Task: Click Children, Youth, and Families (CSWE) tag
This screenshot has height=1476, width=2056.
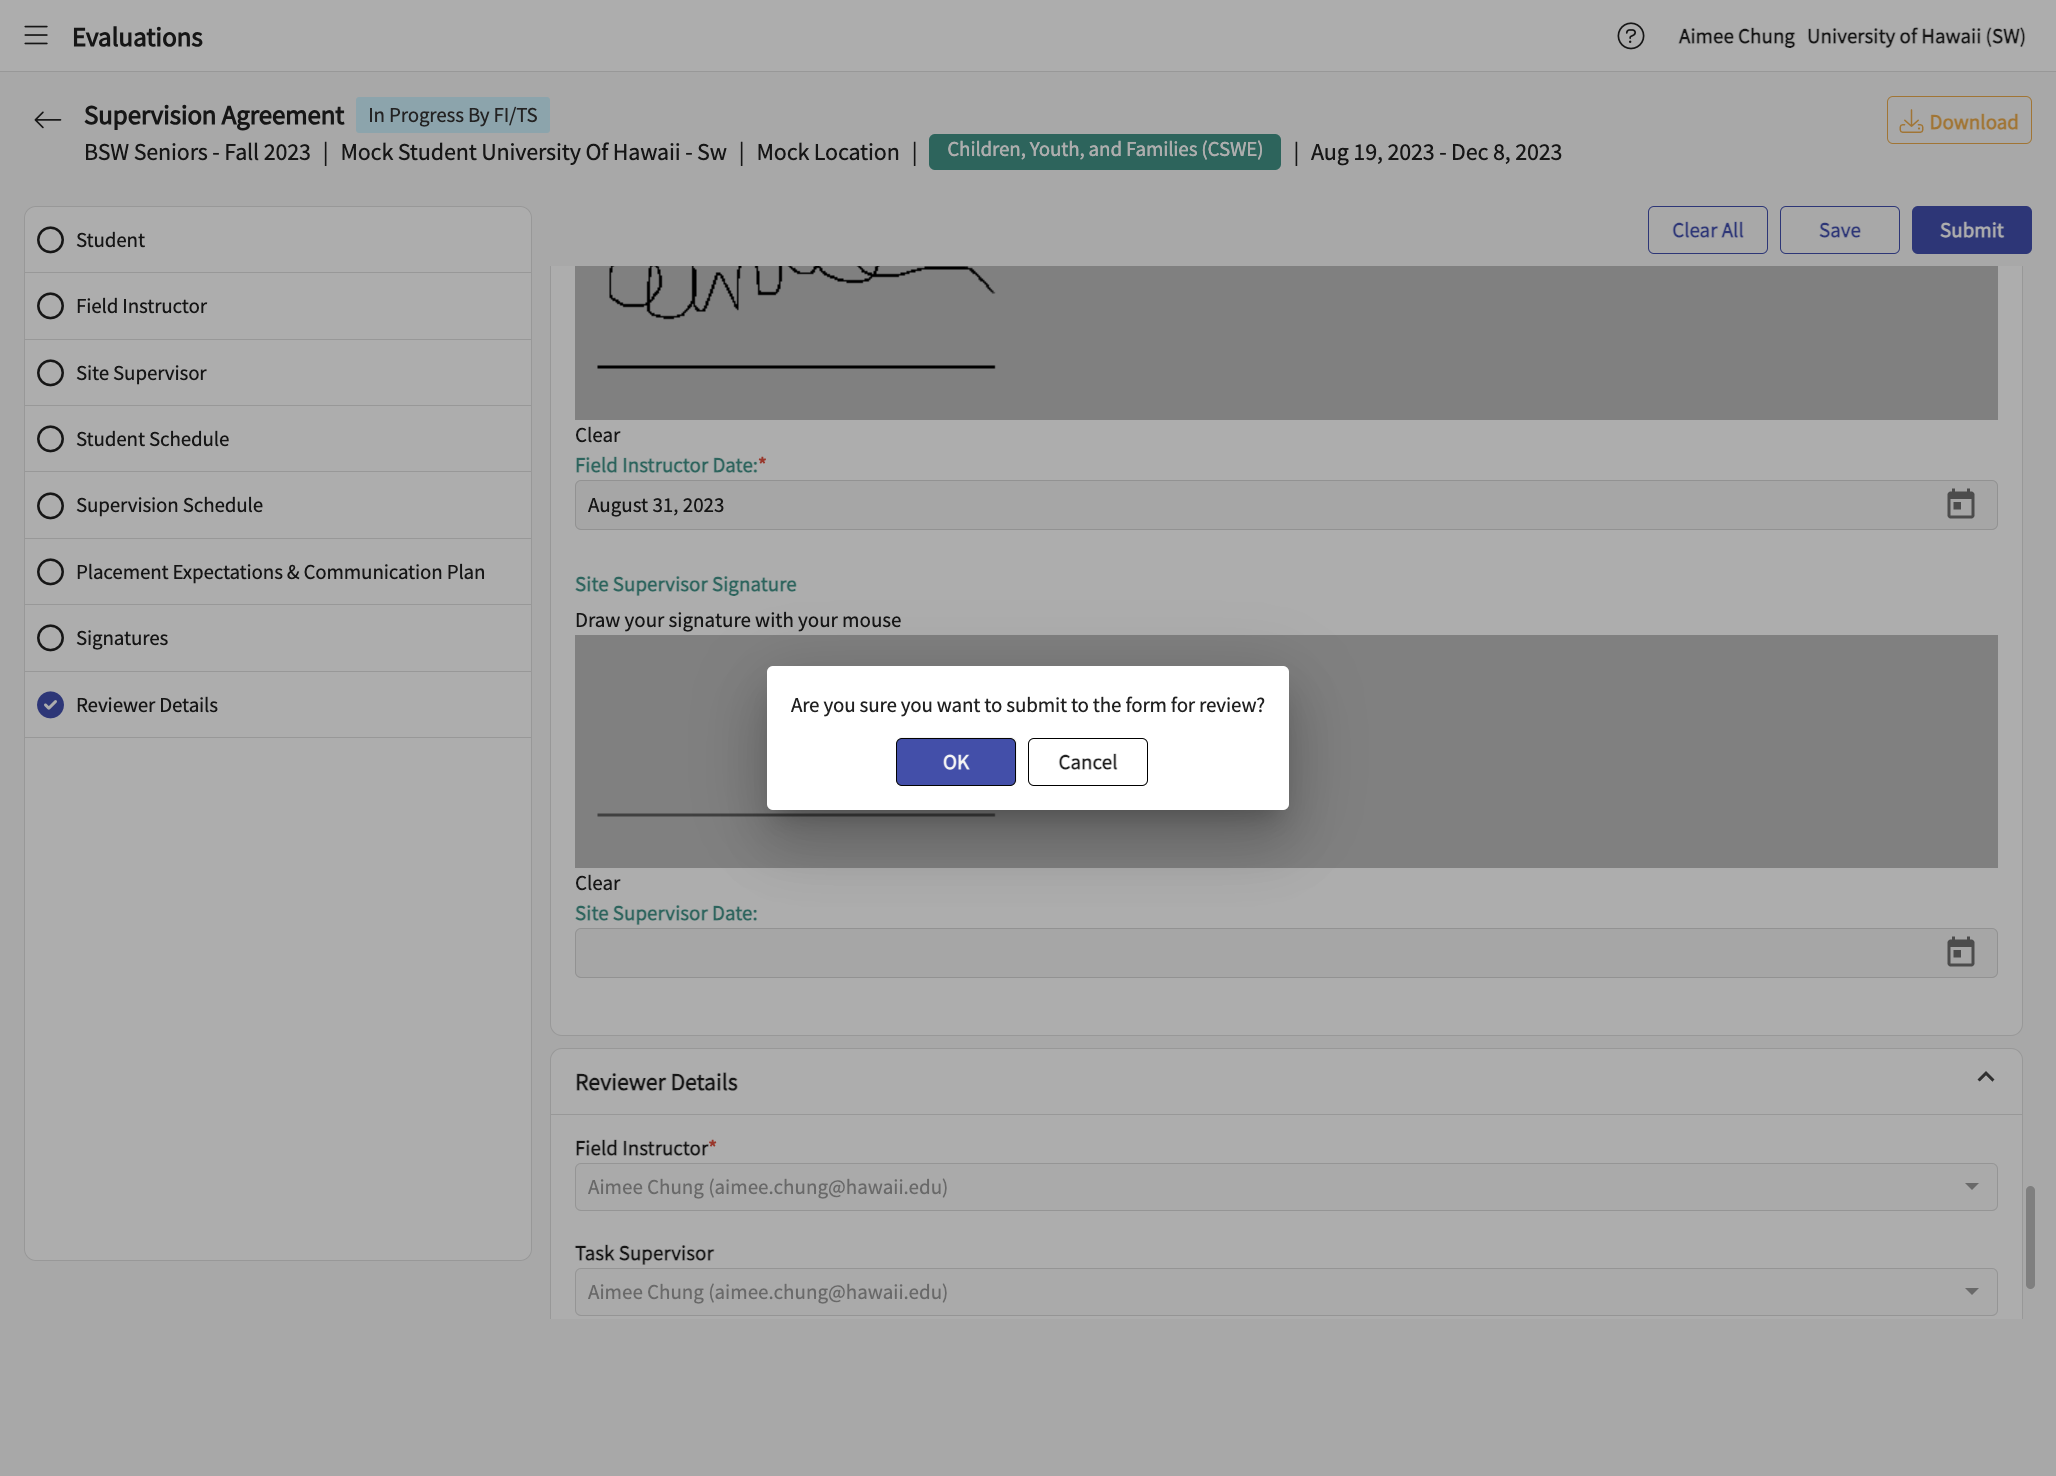Action: [1104, 150]
